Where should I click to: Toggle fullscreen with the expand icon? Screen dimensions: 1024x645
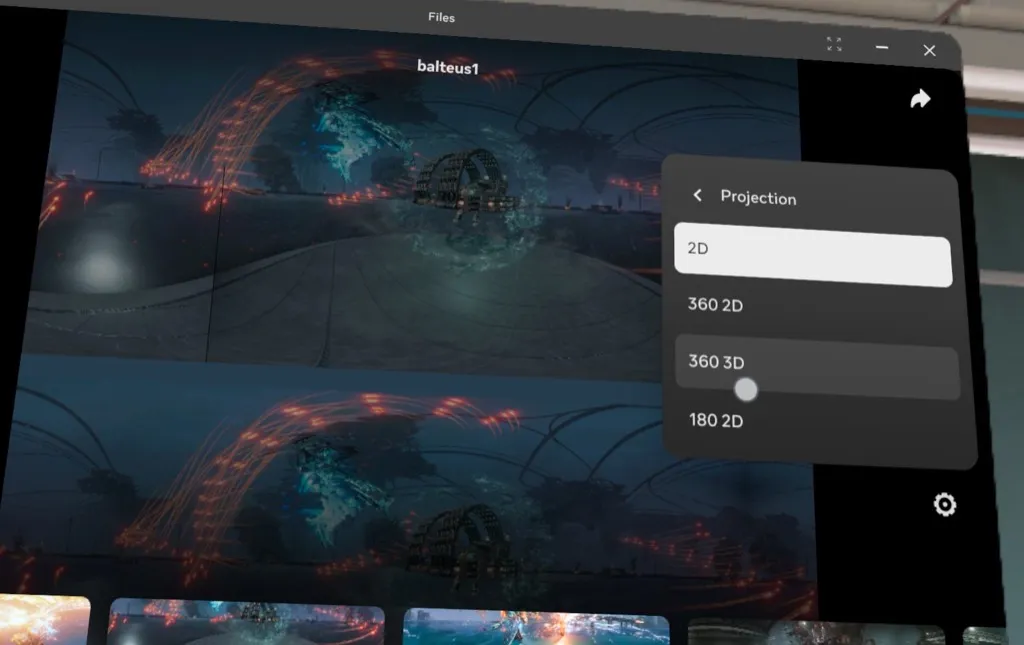(834, 44)
